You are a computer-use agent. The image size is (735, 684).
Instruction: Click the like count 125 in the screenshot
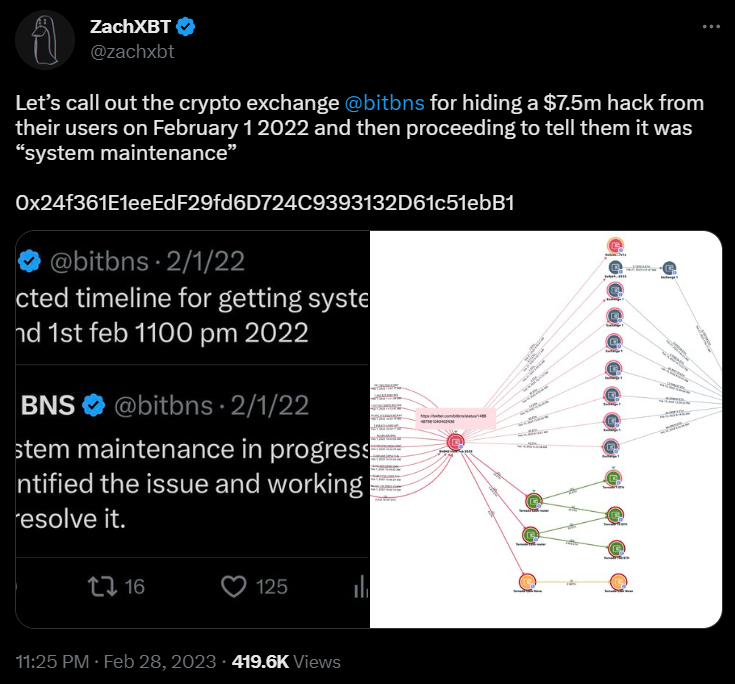tap(272, 586)
